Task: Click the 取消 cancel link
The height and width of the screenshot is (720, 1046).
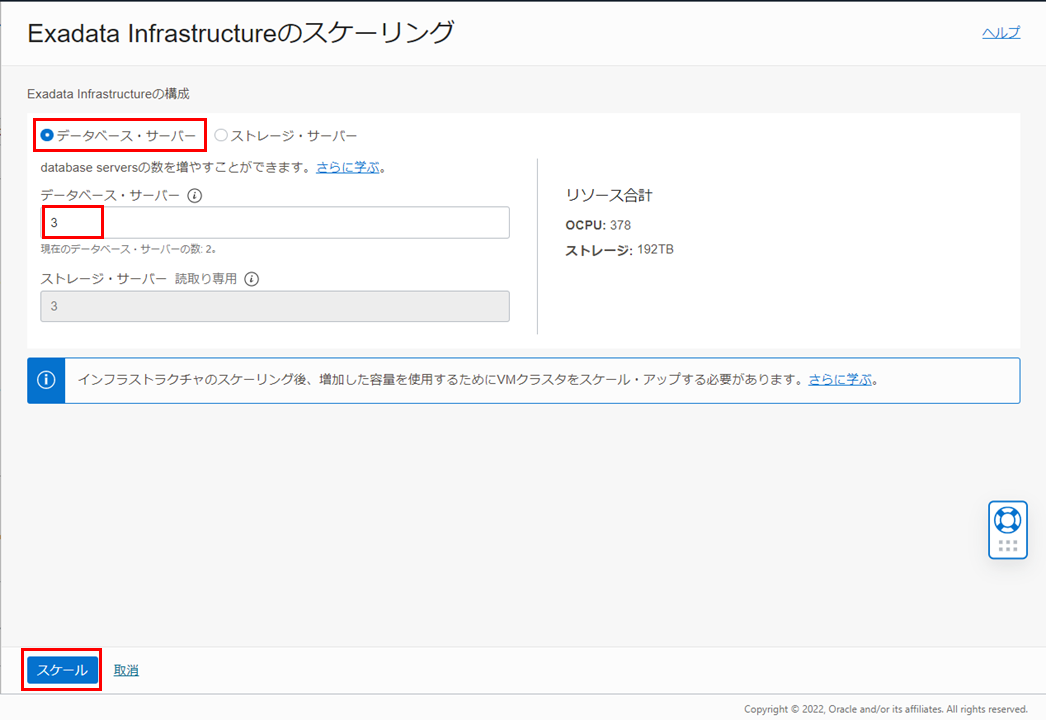Action: [126, 670]
